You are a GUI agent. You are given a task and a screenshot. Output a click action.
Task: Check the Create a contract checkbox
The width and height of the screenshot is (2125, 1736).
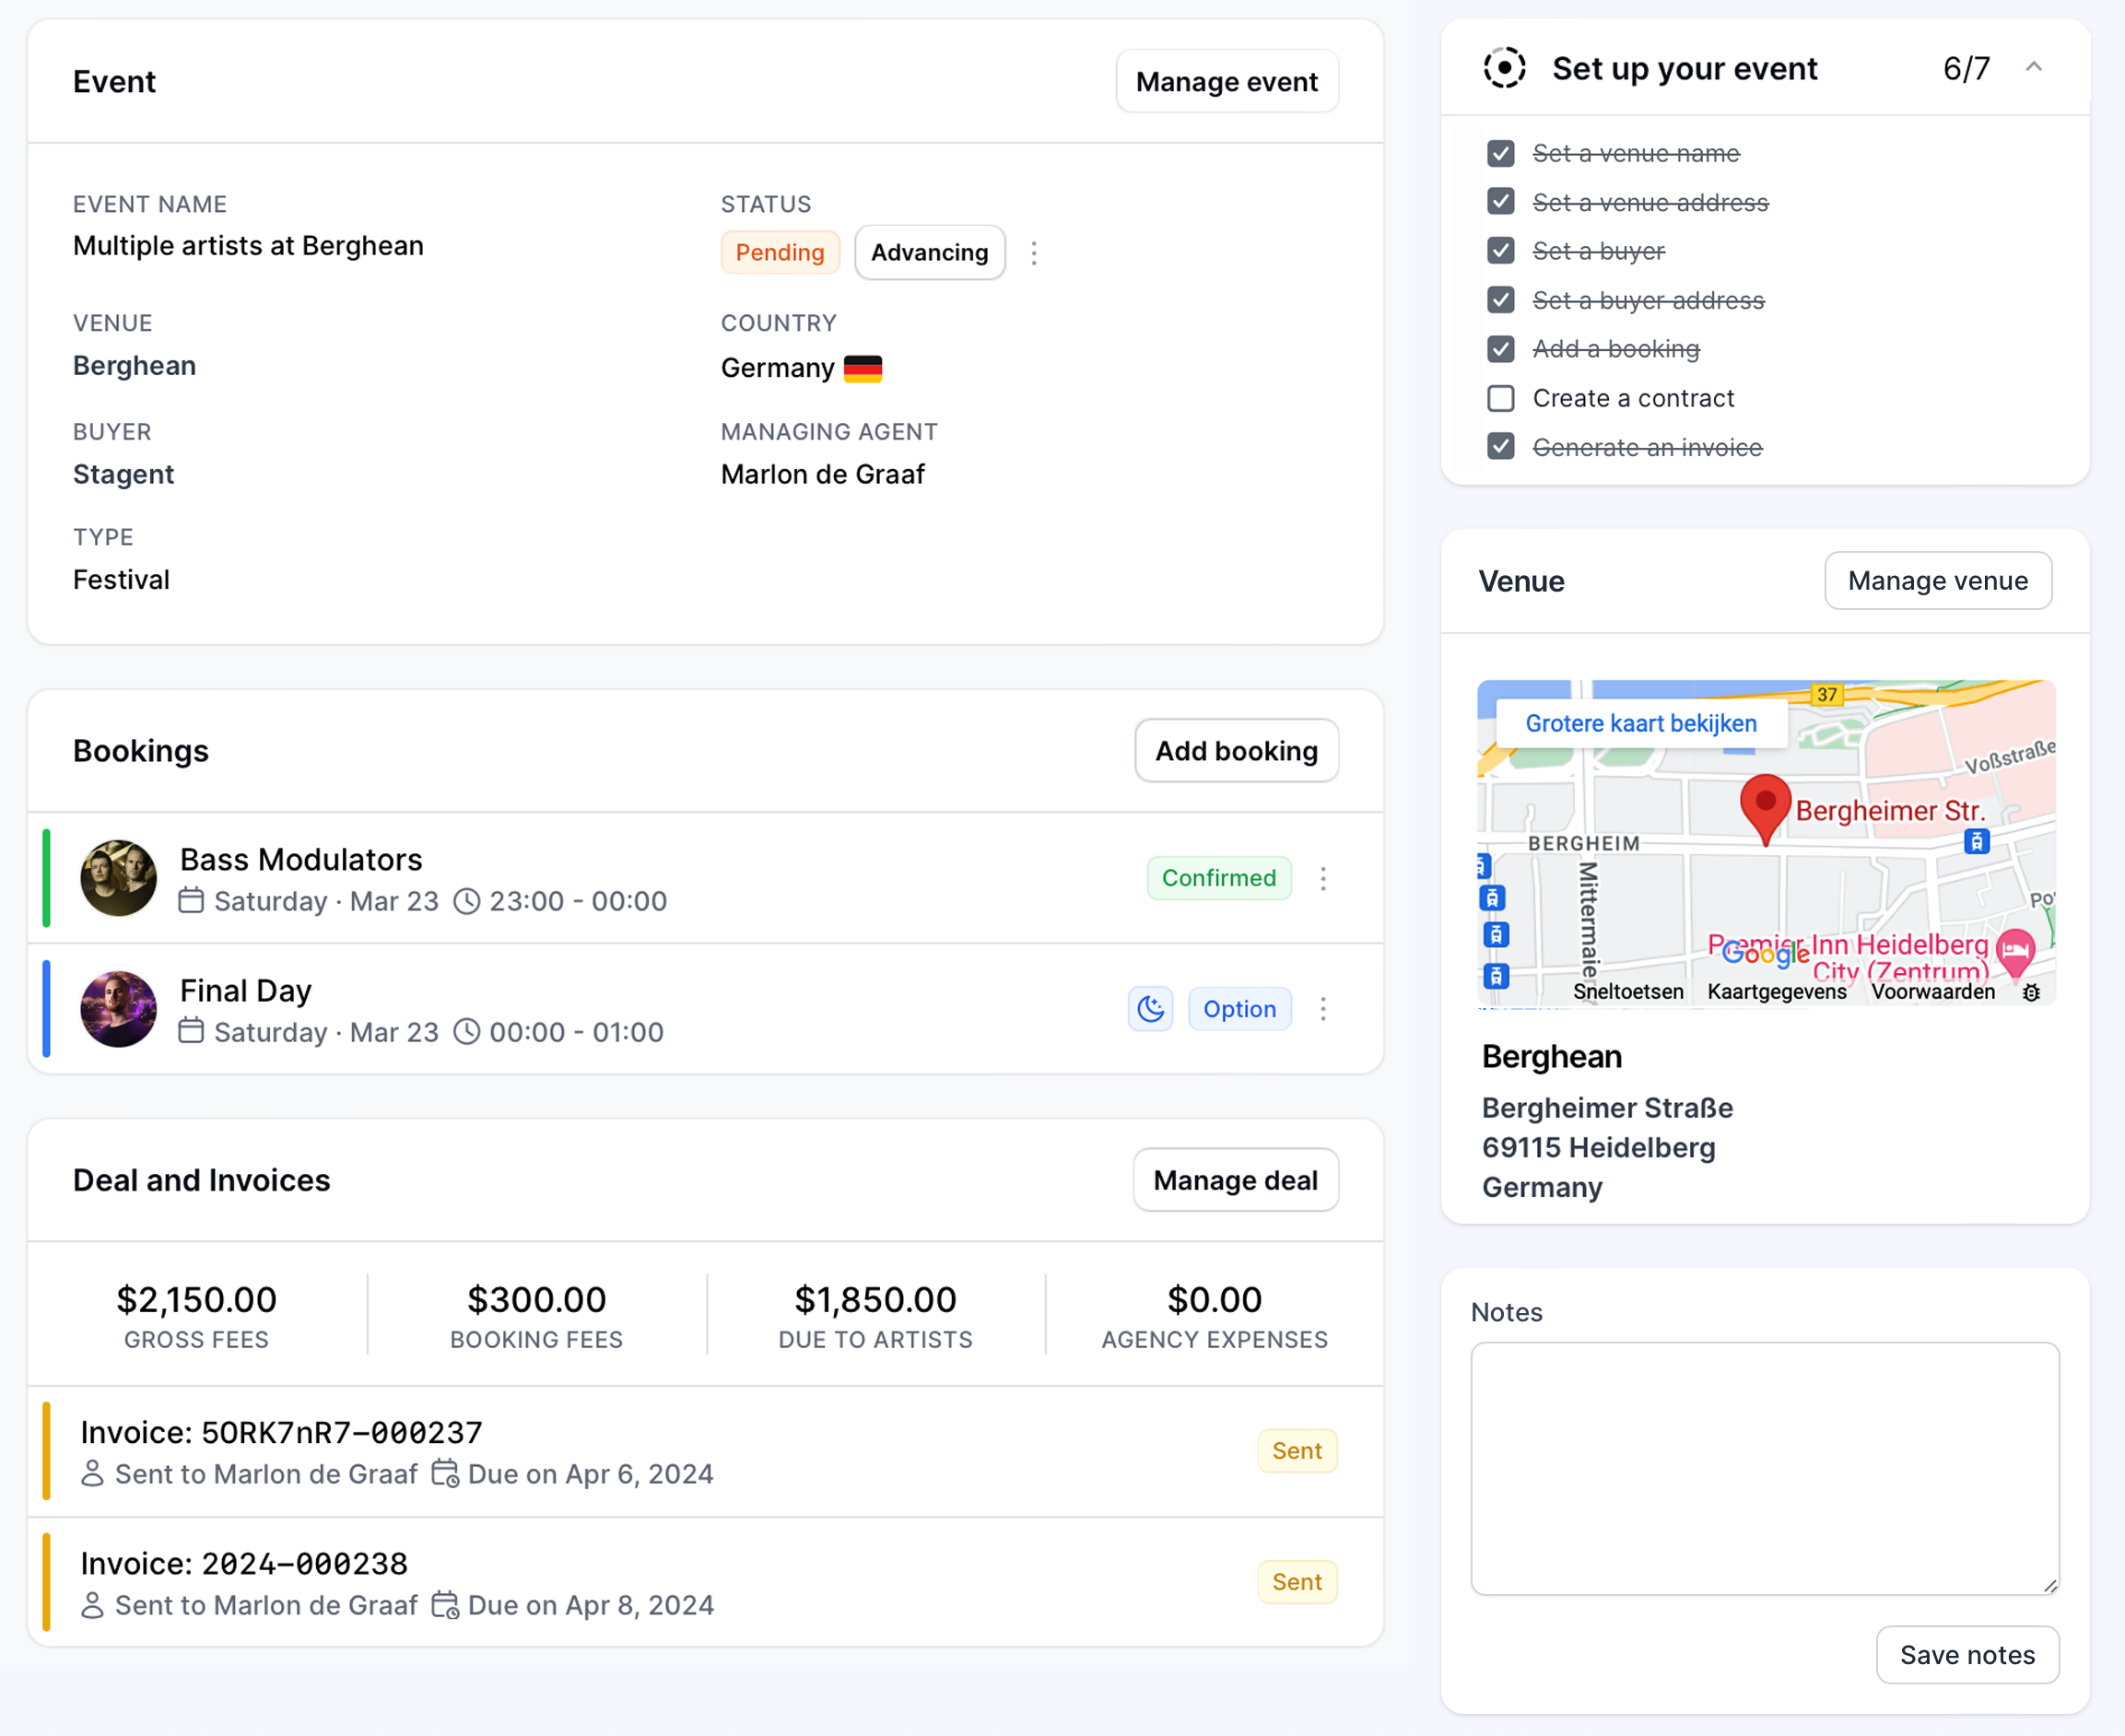click(1500, 398)
